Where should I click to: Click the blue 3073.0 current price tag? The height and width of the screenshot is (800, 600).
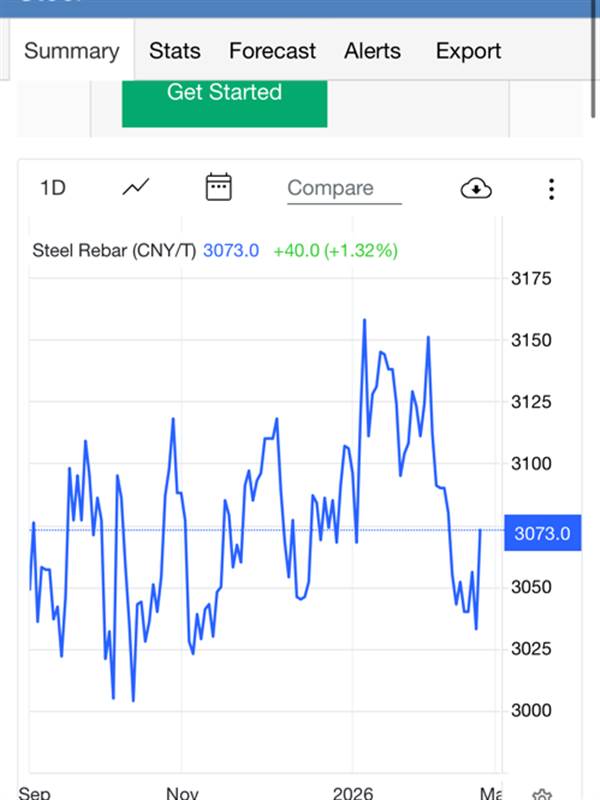542,534
